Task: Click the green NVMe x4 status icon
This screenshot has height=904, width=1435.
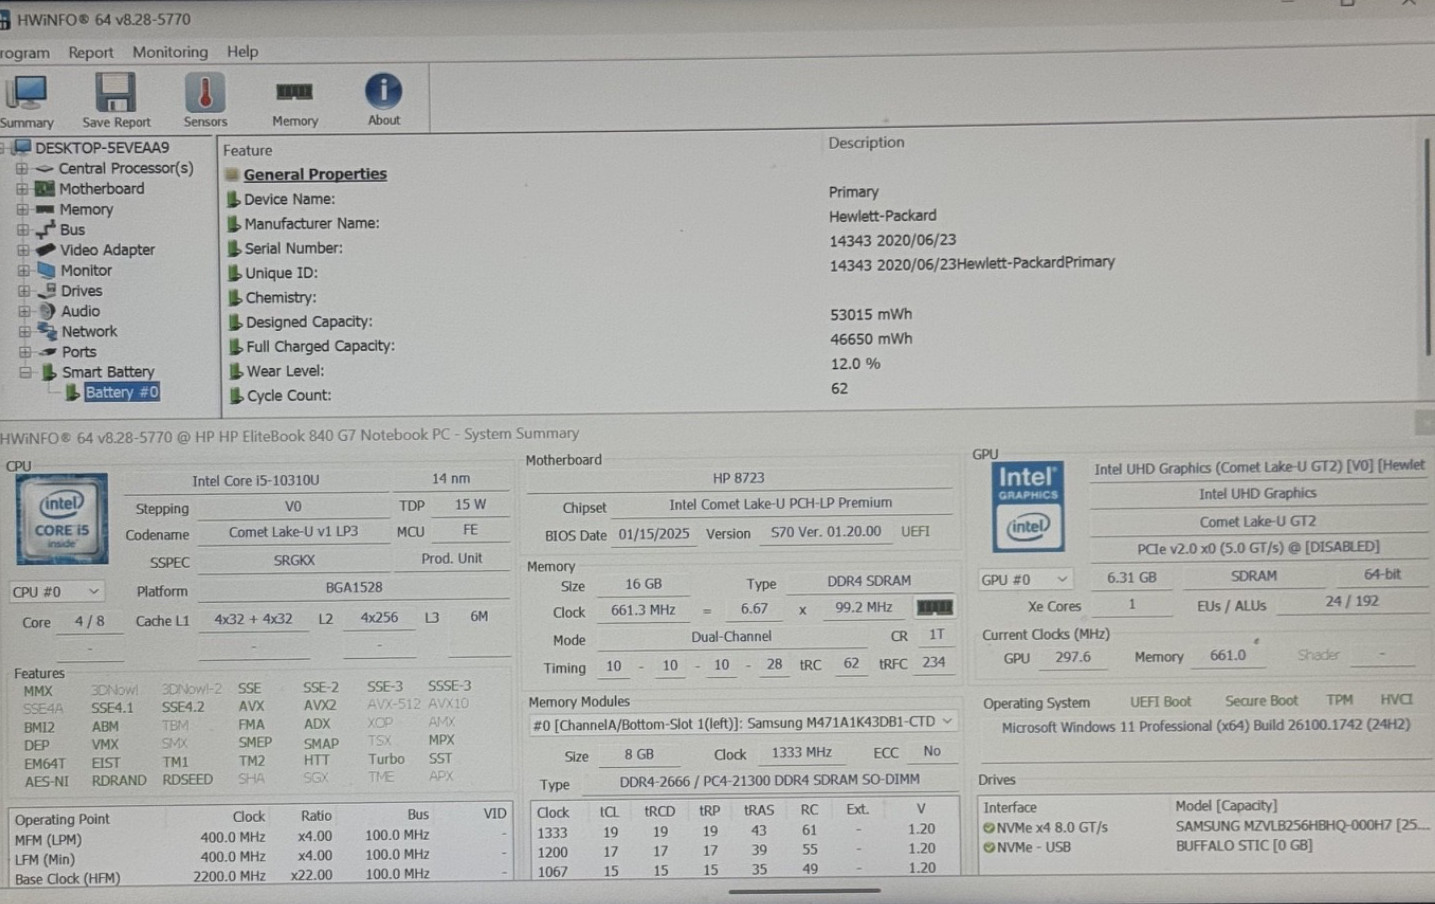Action: coord(988,828)
